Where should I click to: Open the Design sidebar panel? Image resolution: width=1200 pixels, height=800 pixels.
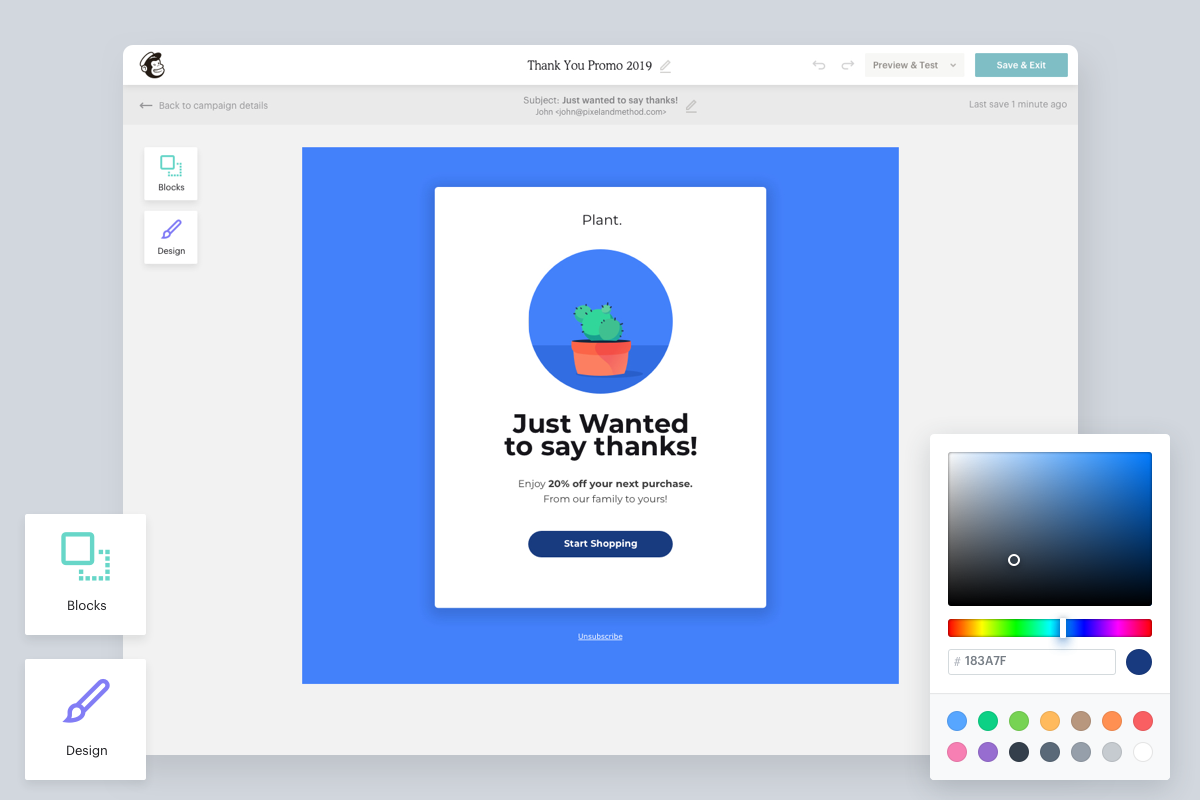point(170,237)
